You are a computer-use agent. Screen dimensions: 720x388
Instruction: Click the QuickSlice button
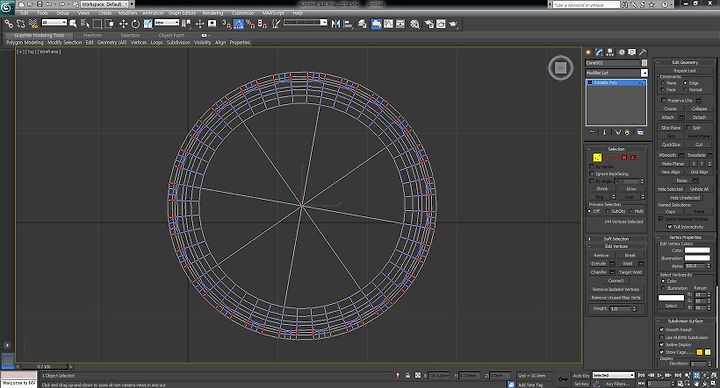(670, 145)
